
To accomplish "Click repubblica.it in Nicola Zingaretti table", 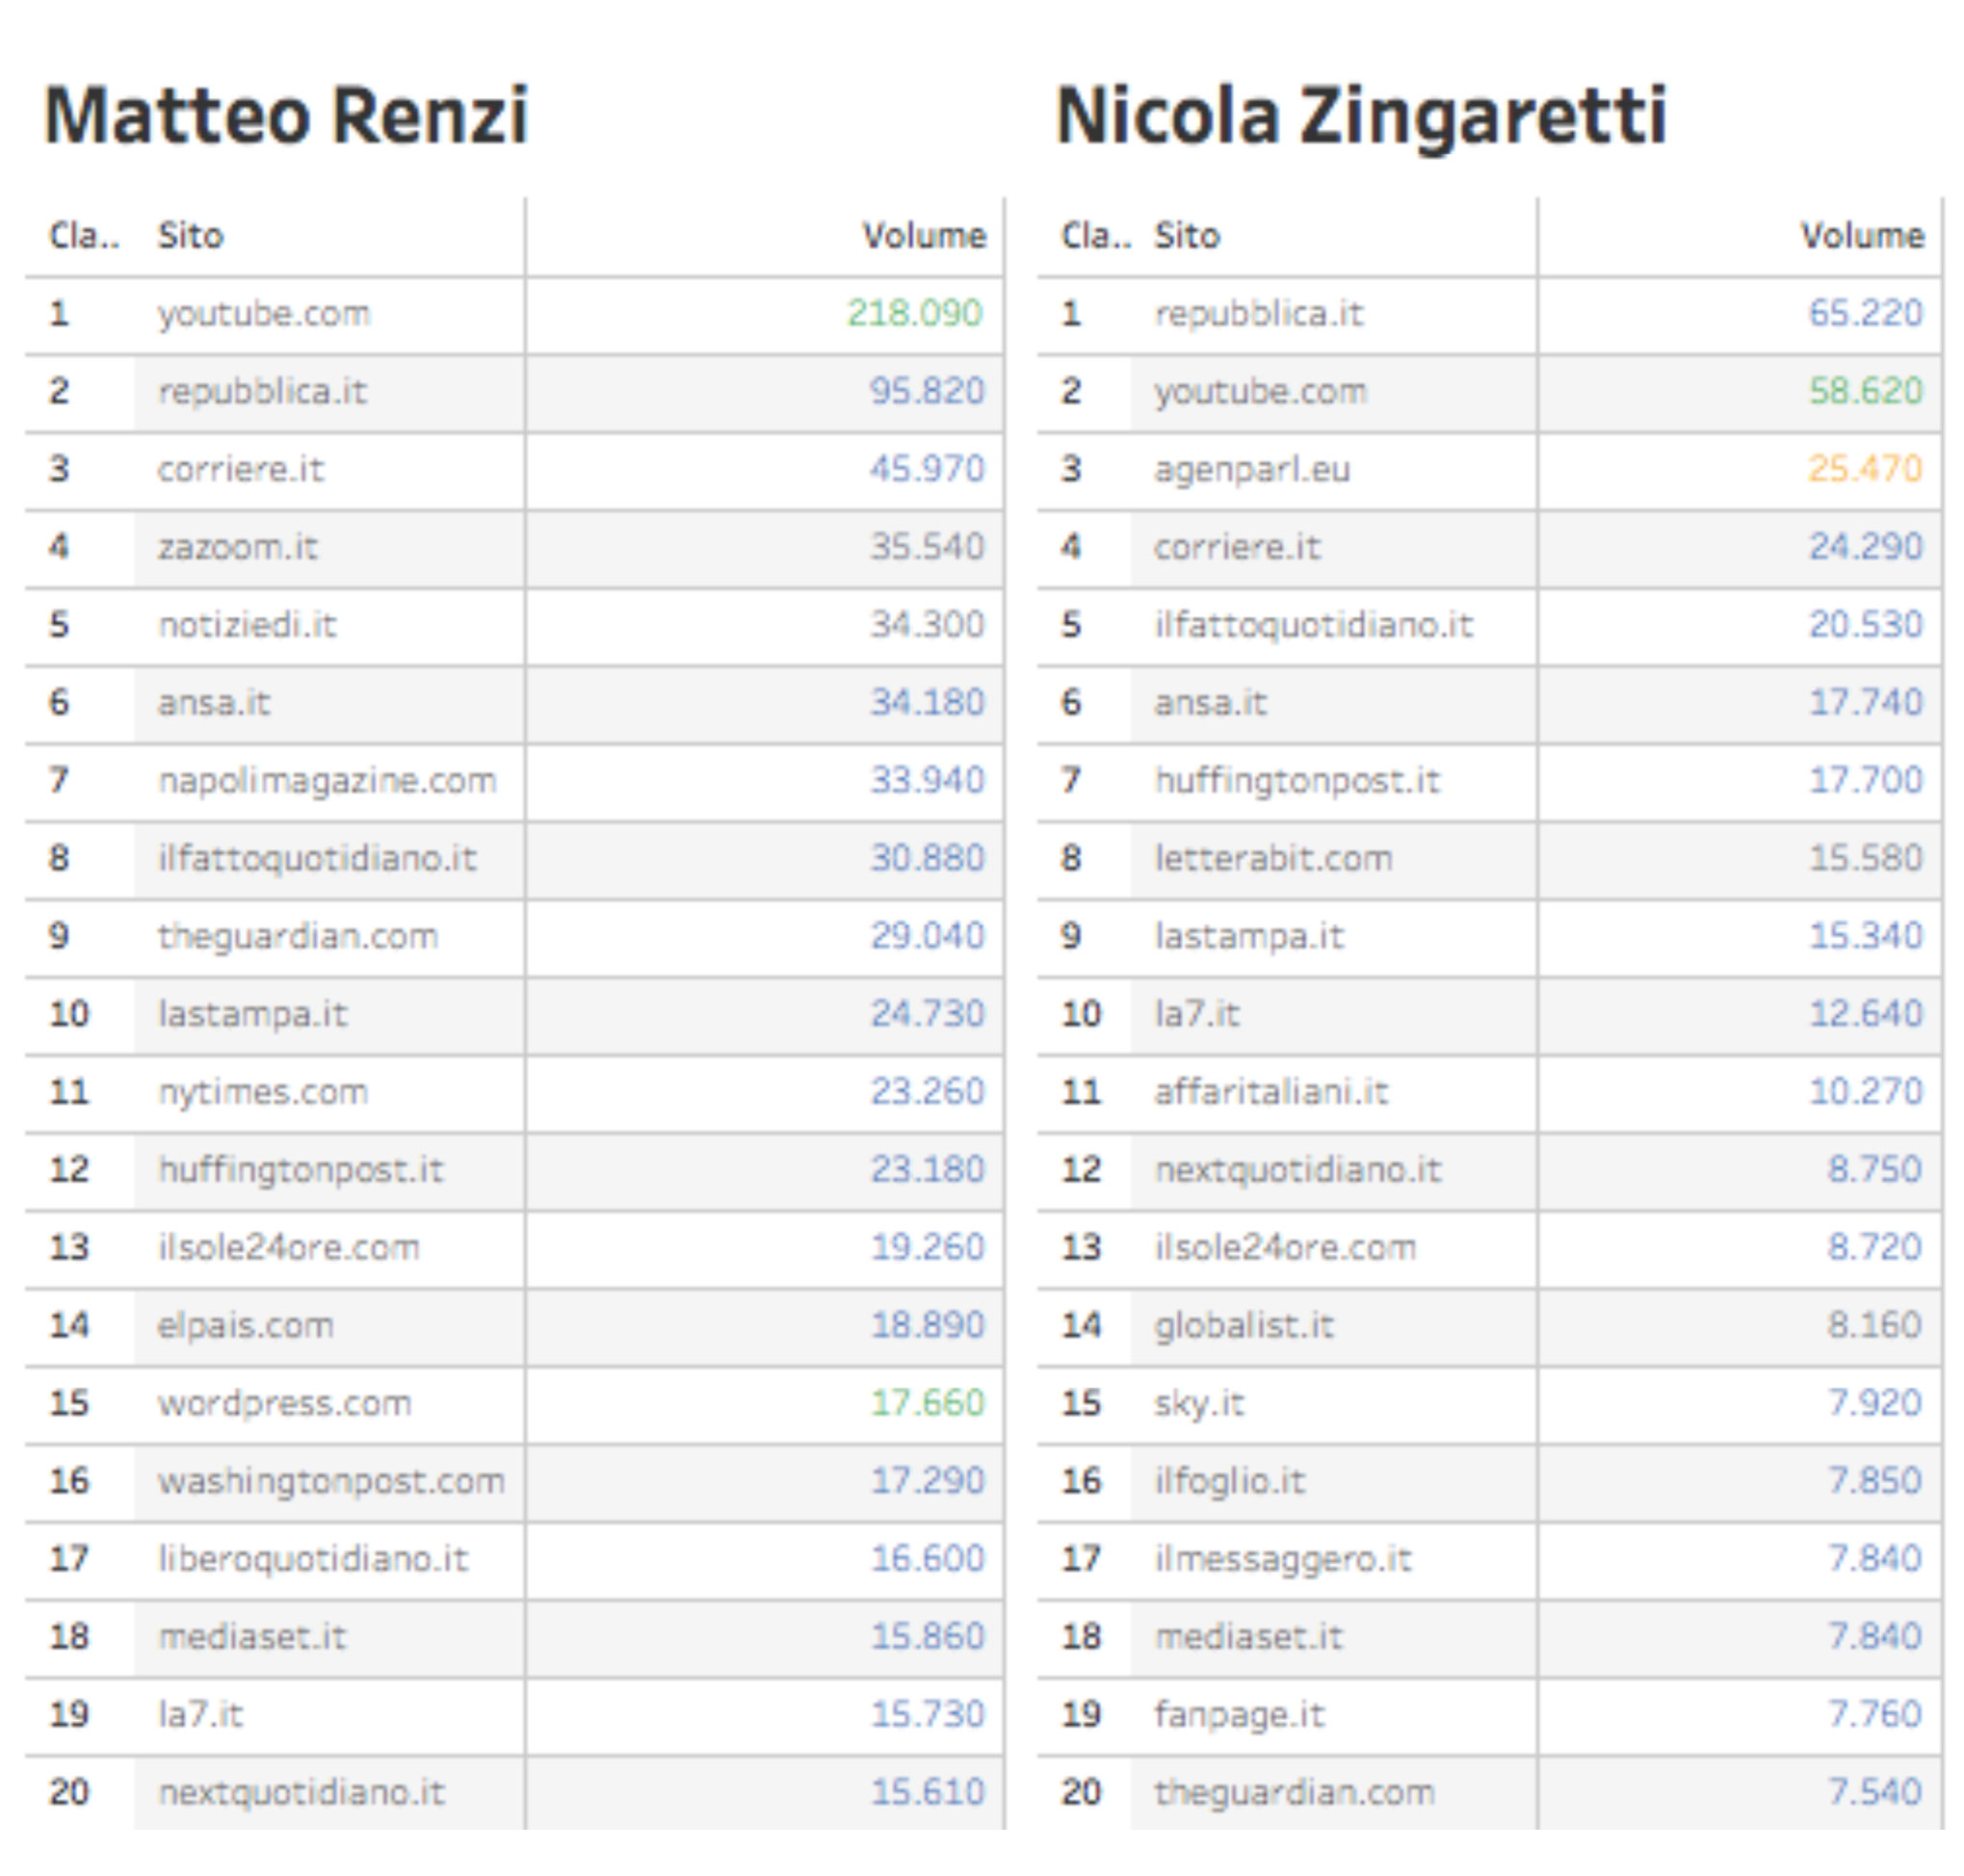I will [1258, 314].
